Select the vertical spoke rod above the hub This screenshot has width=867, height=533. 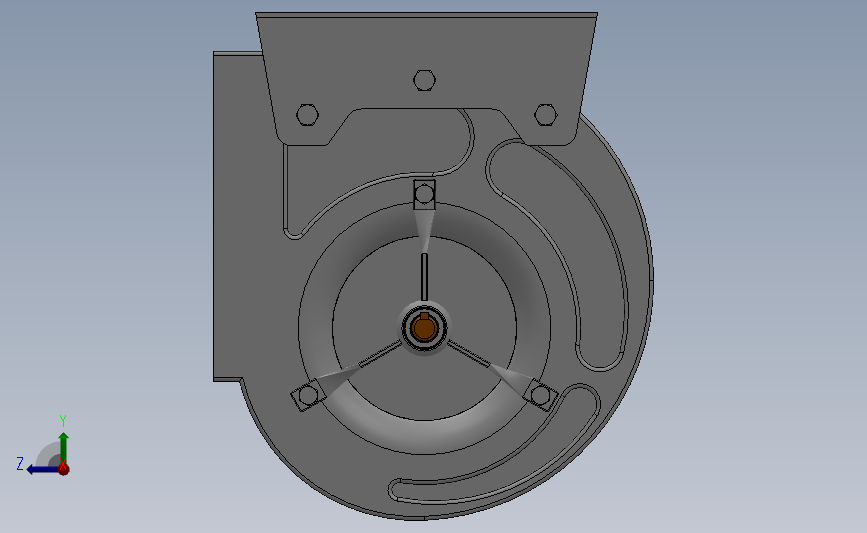coord(424,277)
